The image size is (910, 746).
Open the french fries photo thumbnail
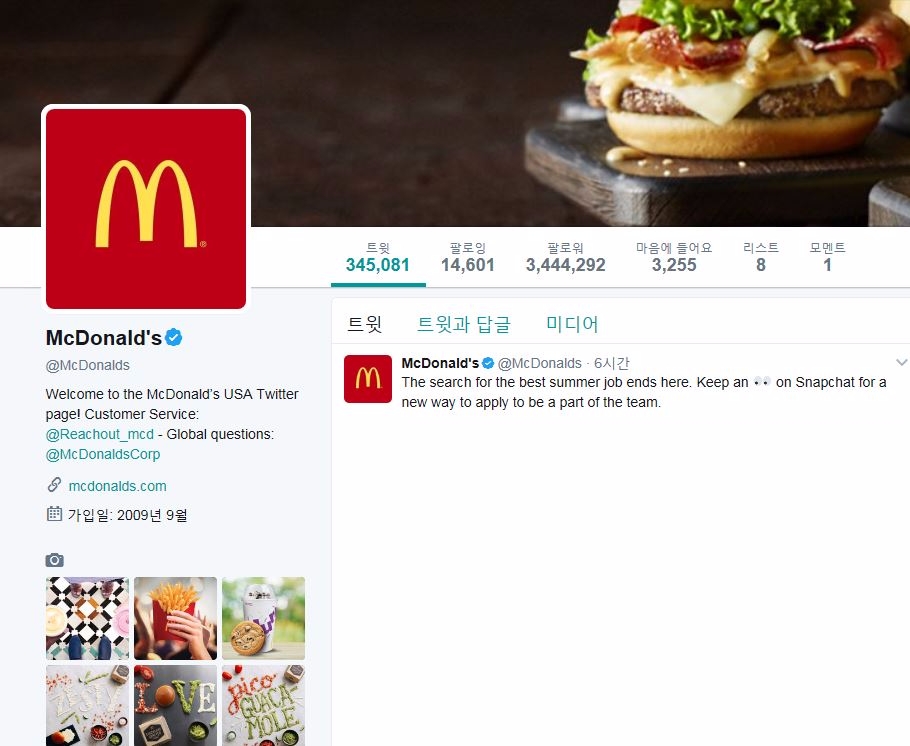point(175,618)
